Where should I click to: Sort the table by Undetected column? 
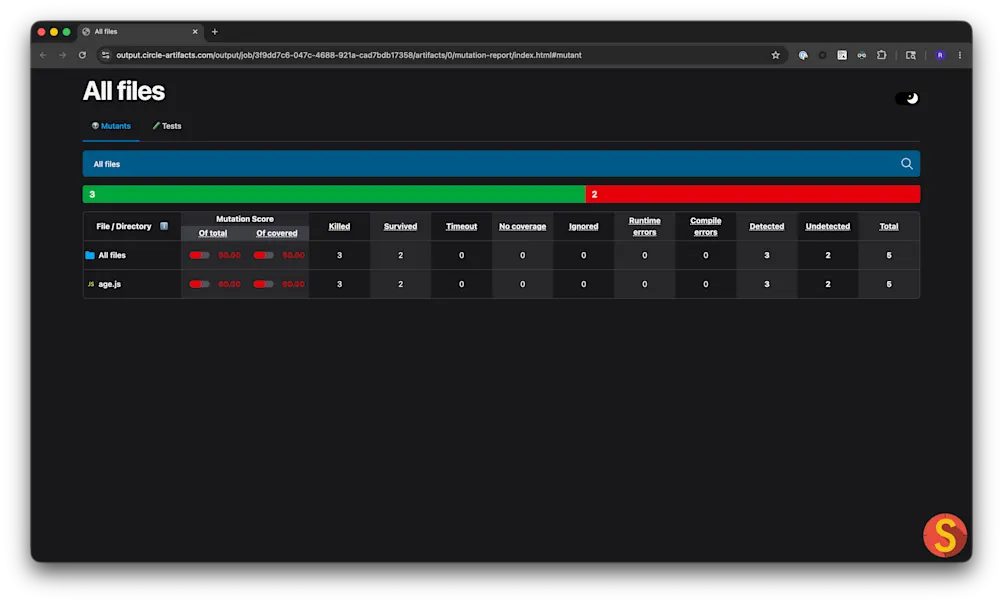pos(828,226)
